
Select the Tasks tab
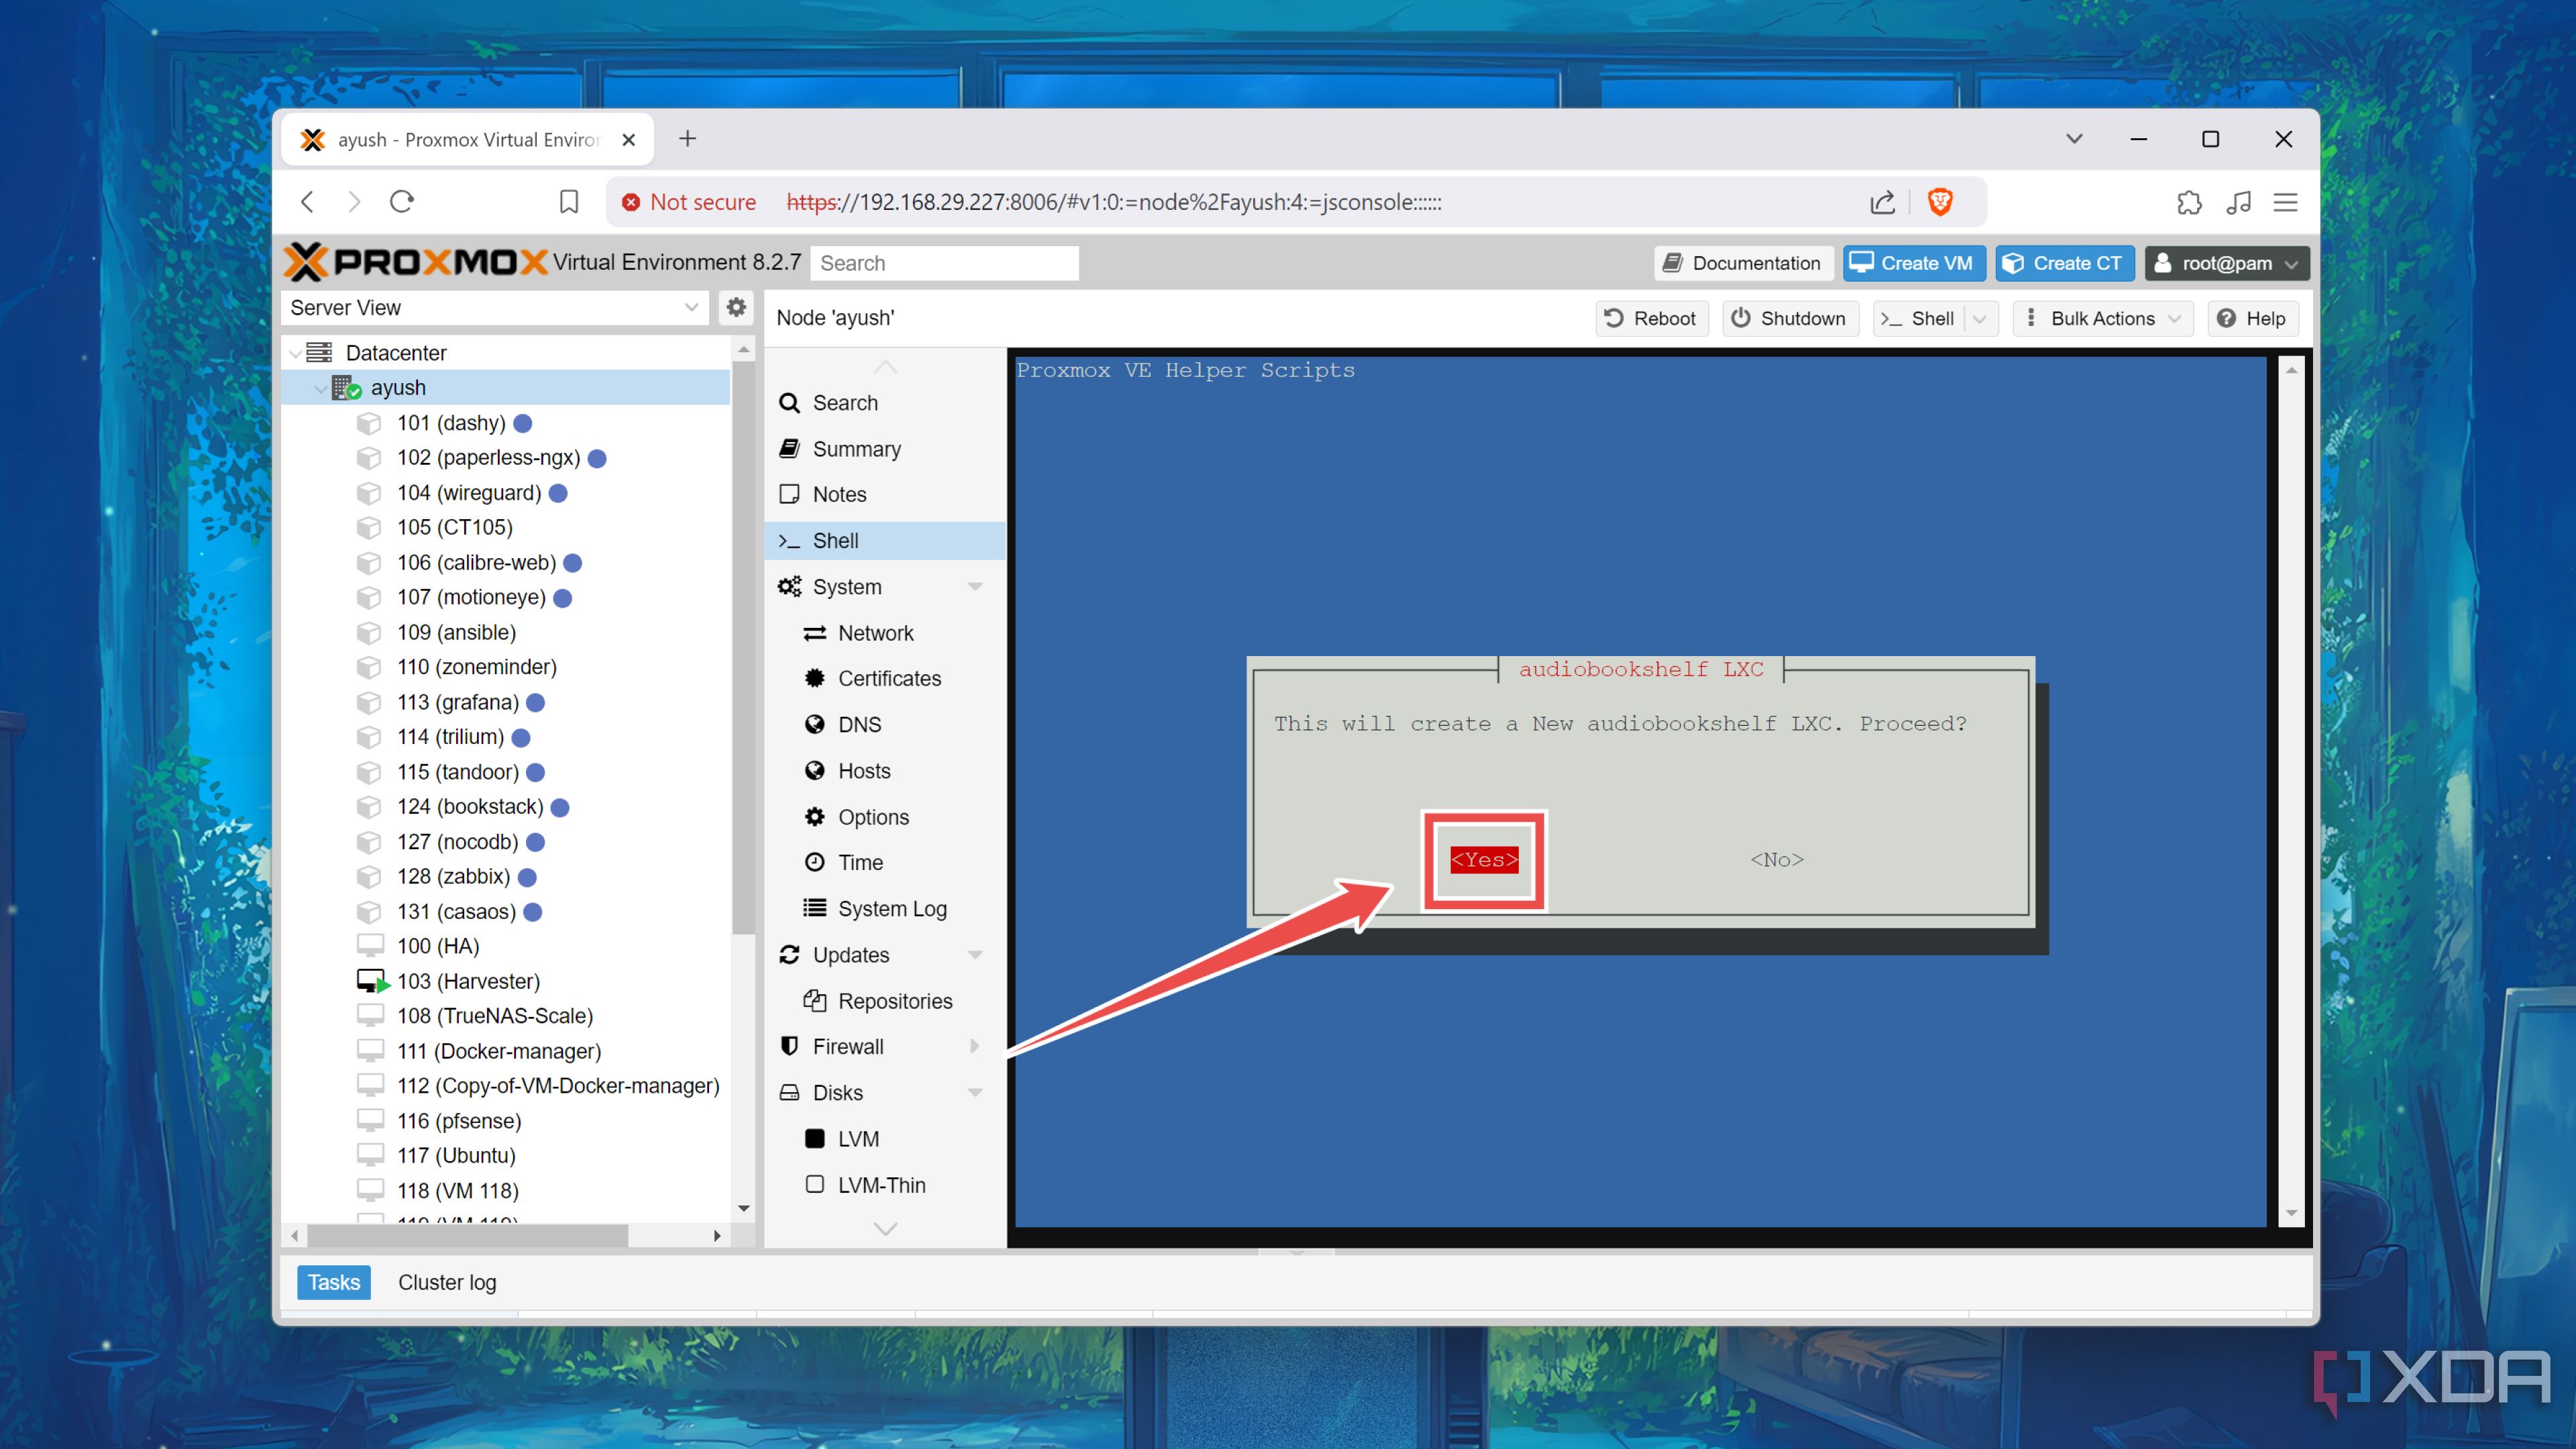(x=333, y=1282)
